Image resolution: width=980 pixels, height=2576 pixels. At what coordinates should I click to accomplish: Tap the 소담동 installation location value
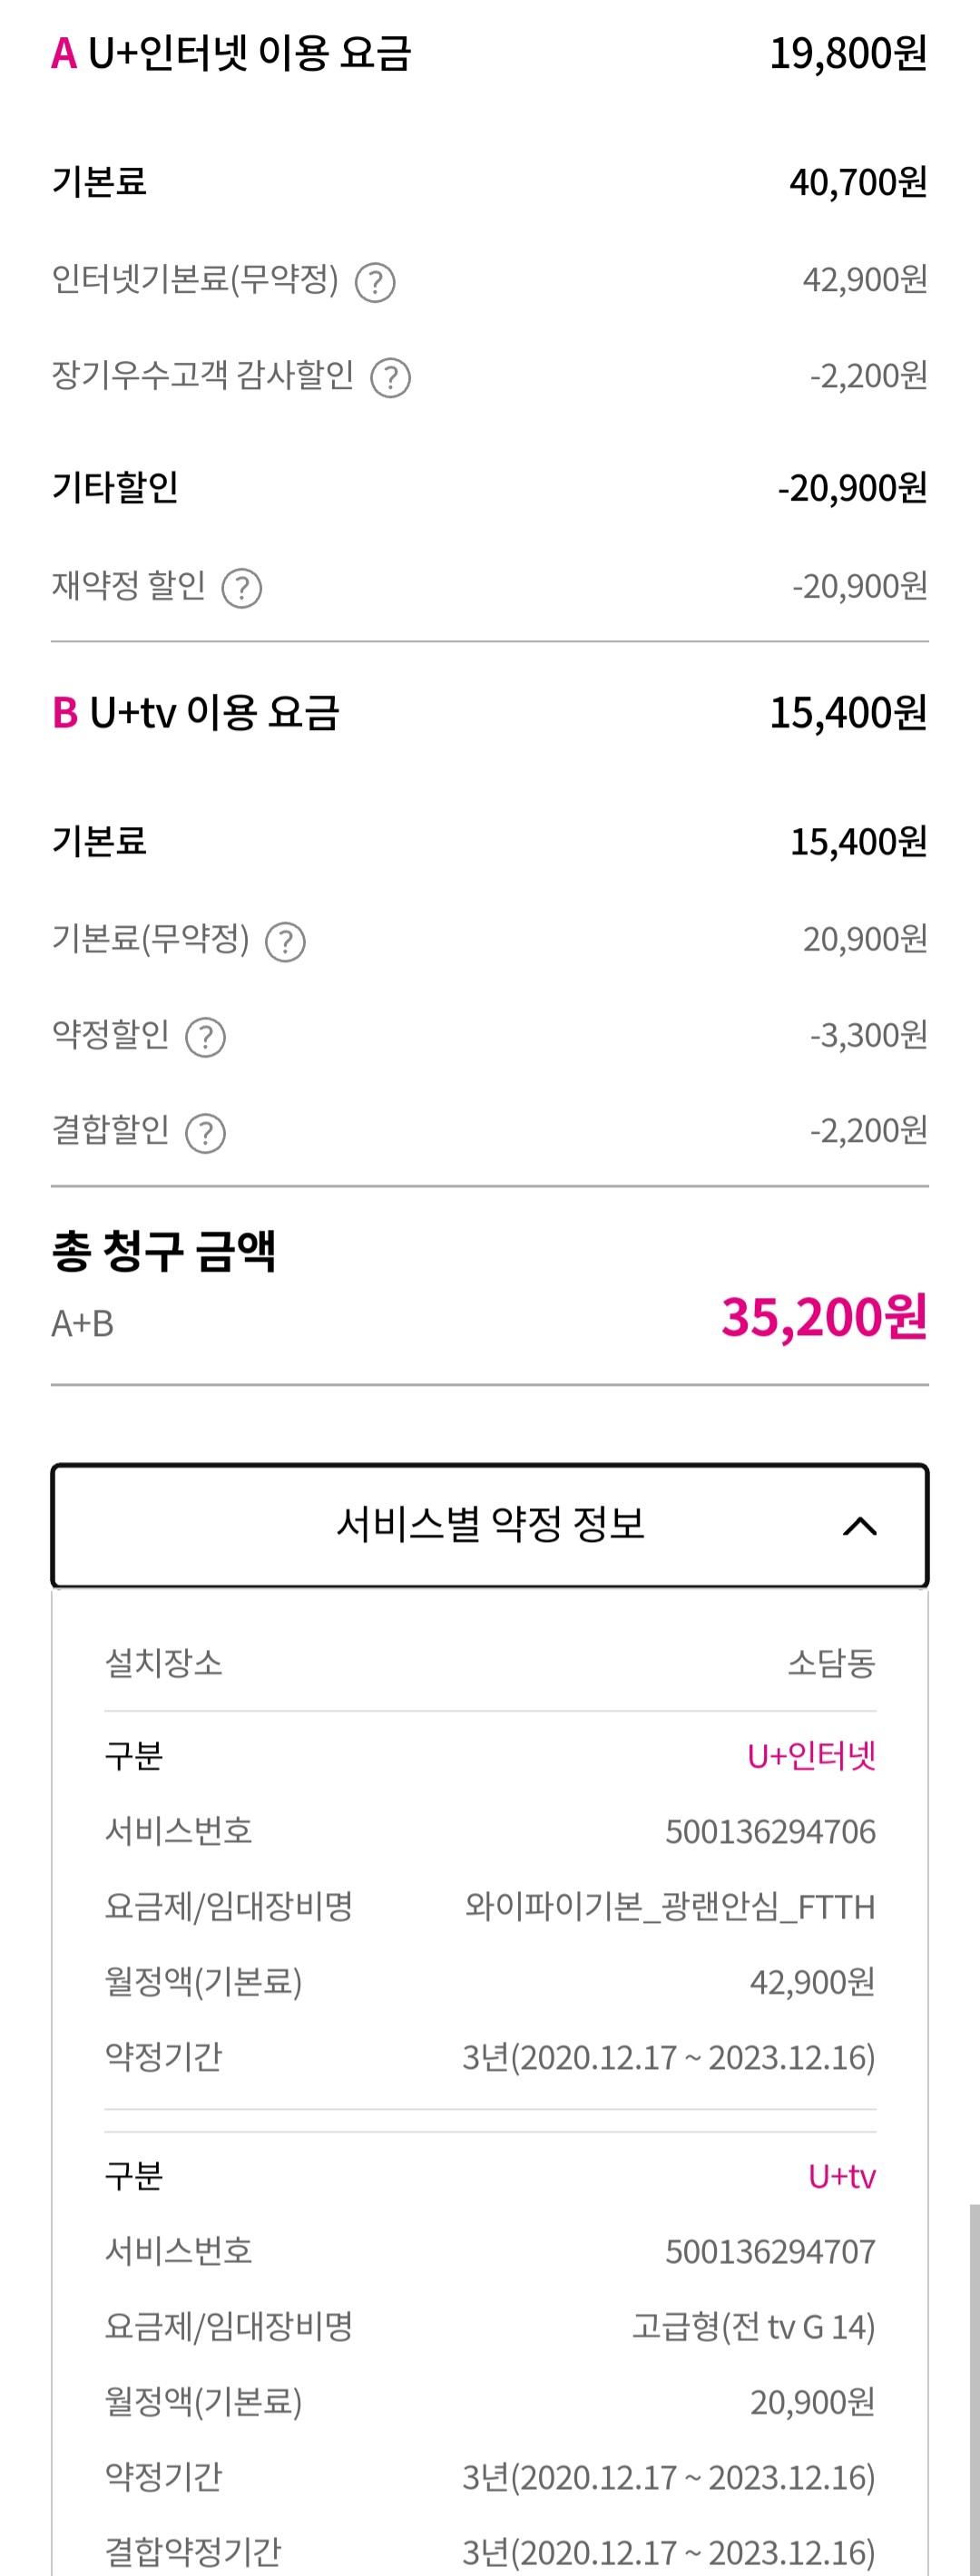click(x=831, y=1663)
